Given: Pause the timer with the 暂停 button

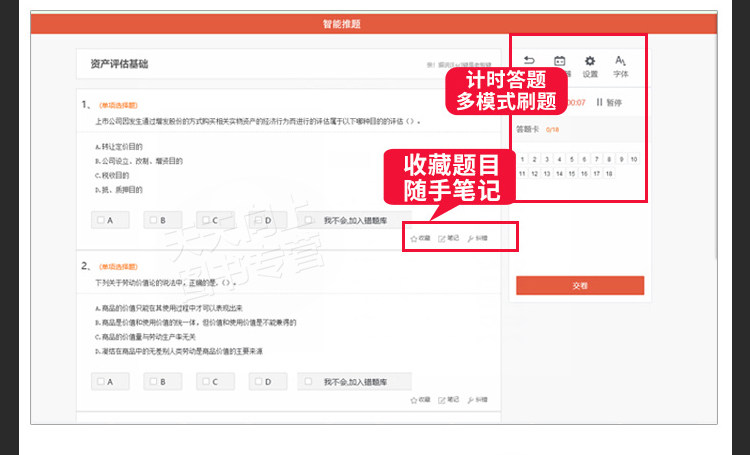Looking at the screenshot, I should (x=609, y=102).
